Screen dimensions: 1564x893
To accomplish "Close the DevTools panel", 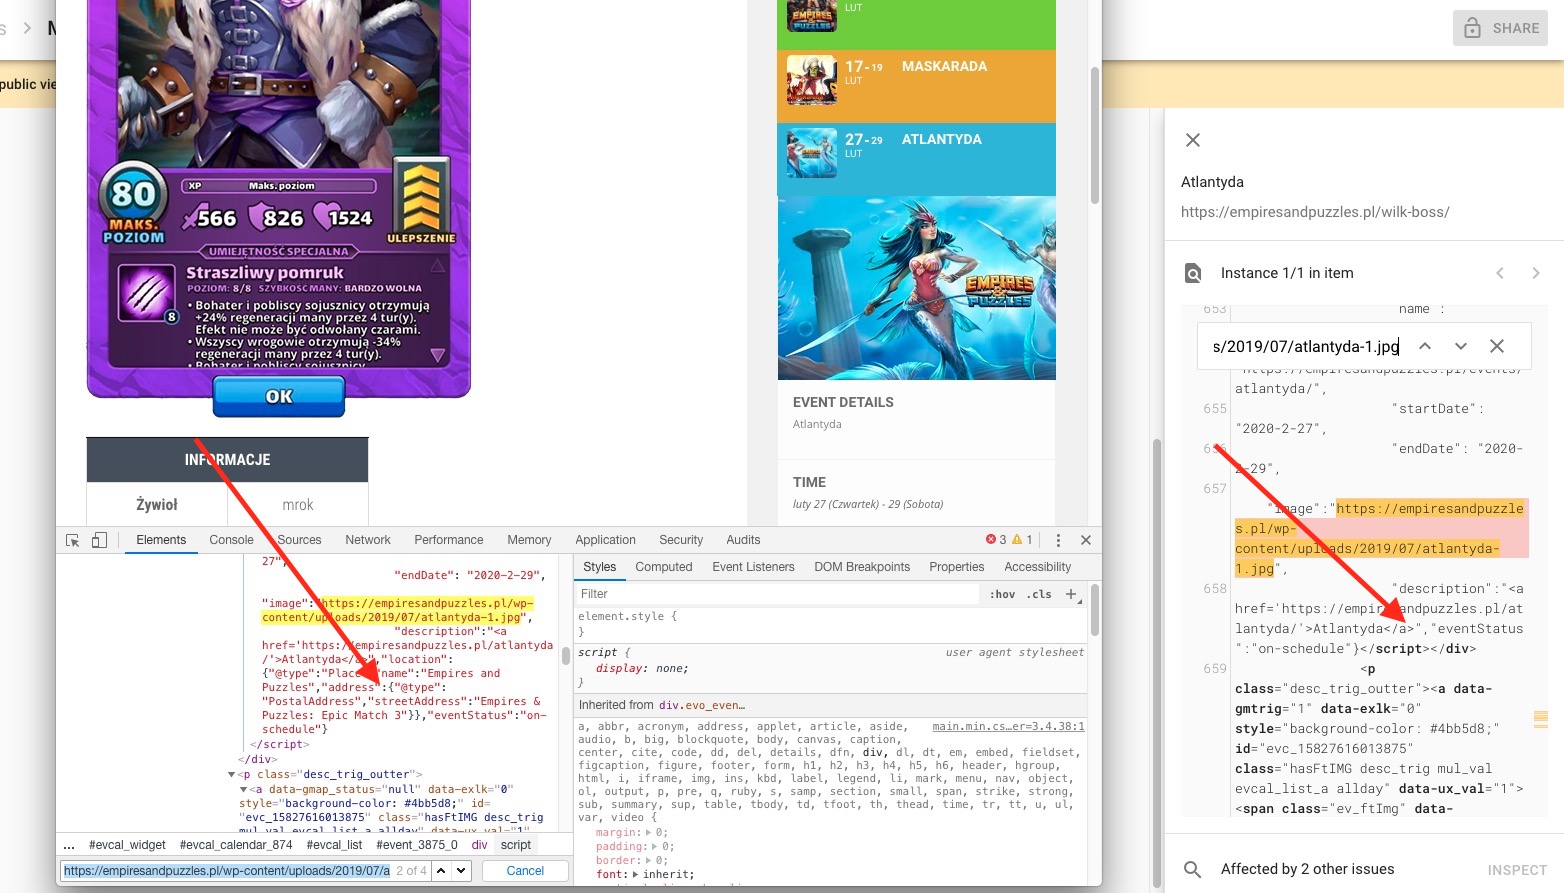I will click(1086, 540).
